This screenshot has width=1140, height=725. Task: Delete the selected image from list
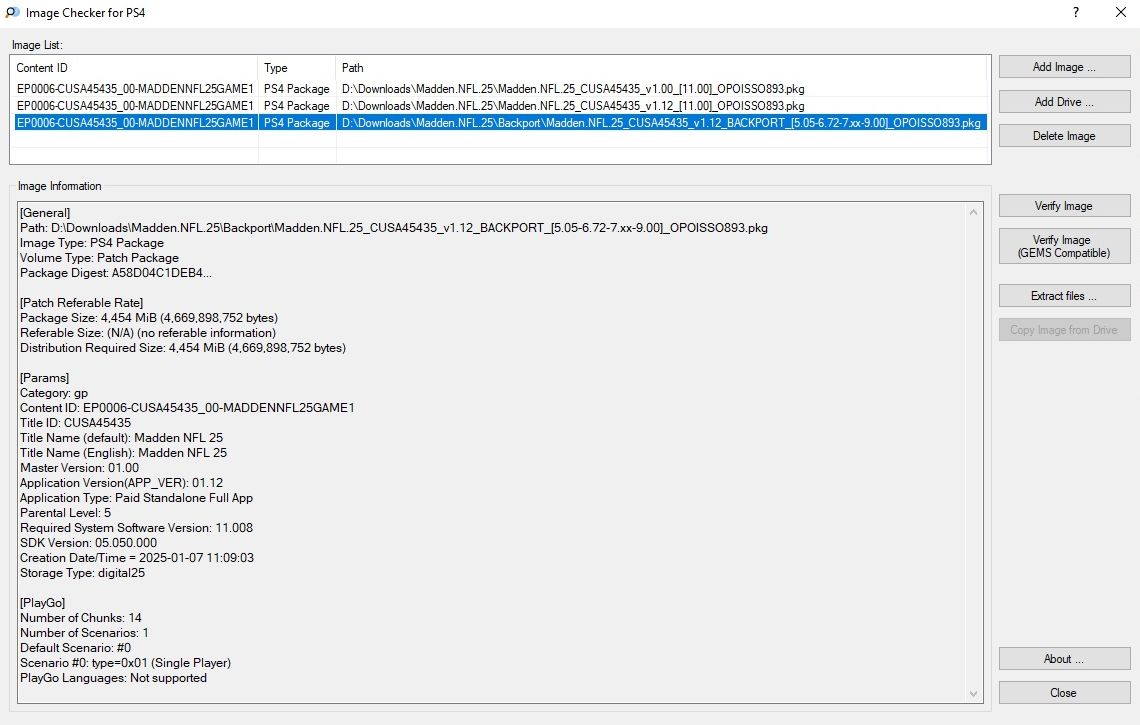coord(1064,136)
